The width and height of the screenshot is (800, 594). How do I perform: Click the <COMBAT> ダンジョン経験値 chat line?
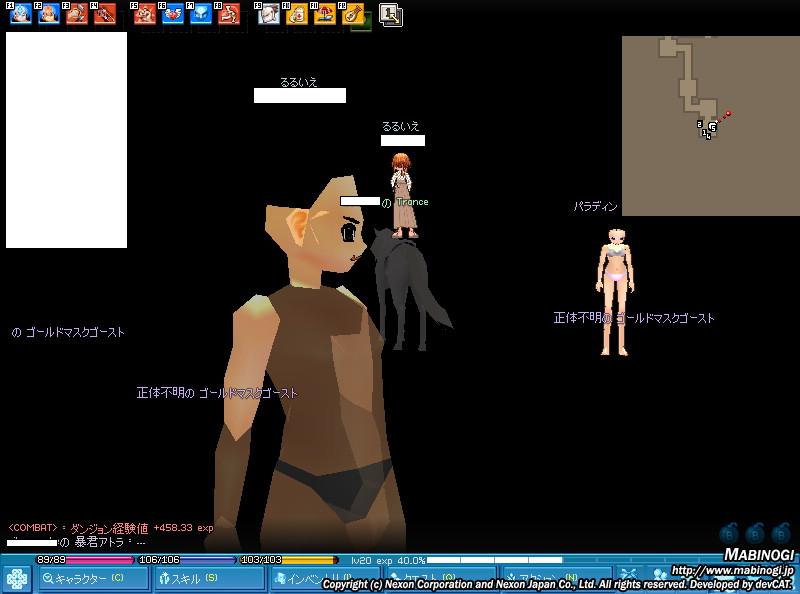click(x=111, y=528)
